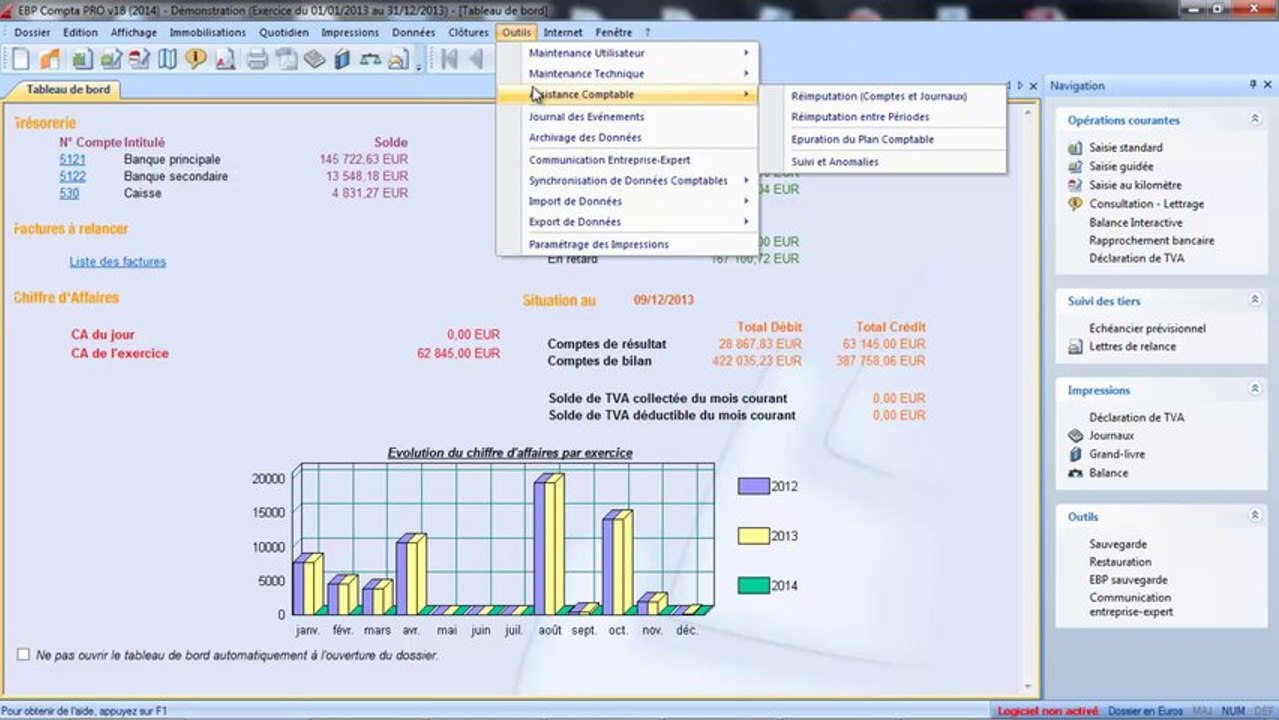Image resolution: width=1279 pixels, height=720 pixels.
Task: Open the toolbar overflow options arrow
Action: [x=419, y=66]
